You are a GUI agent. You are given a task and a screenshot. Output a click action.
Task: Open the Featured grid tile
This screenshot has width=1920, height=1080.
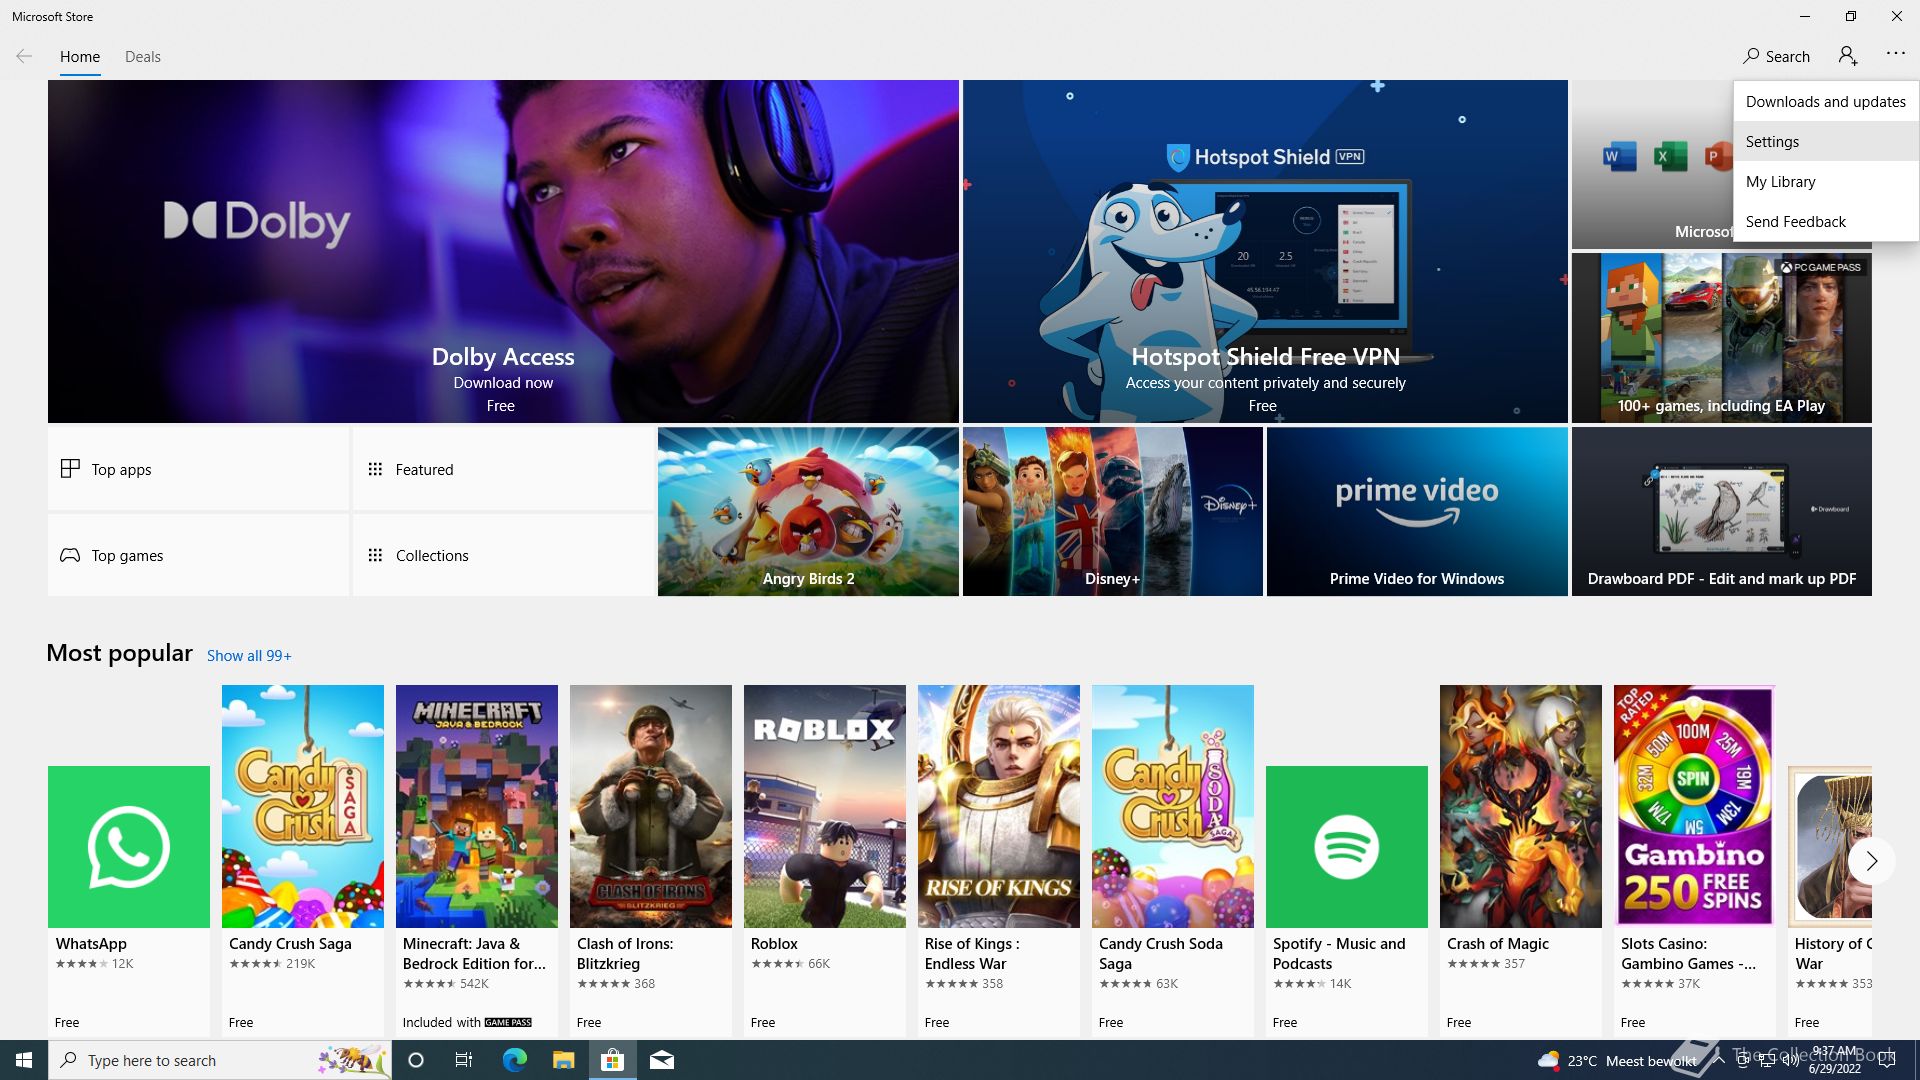tap(503, 469)
